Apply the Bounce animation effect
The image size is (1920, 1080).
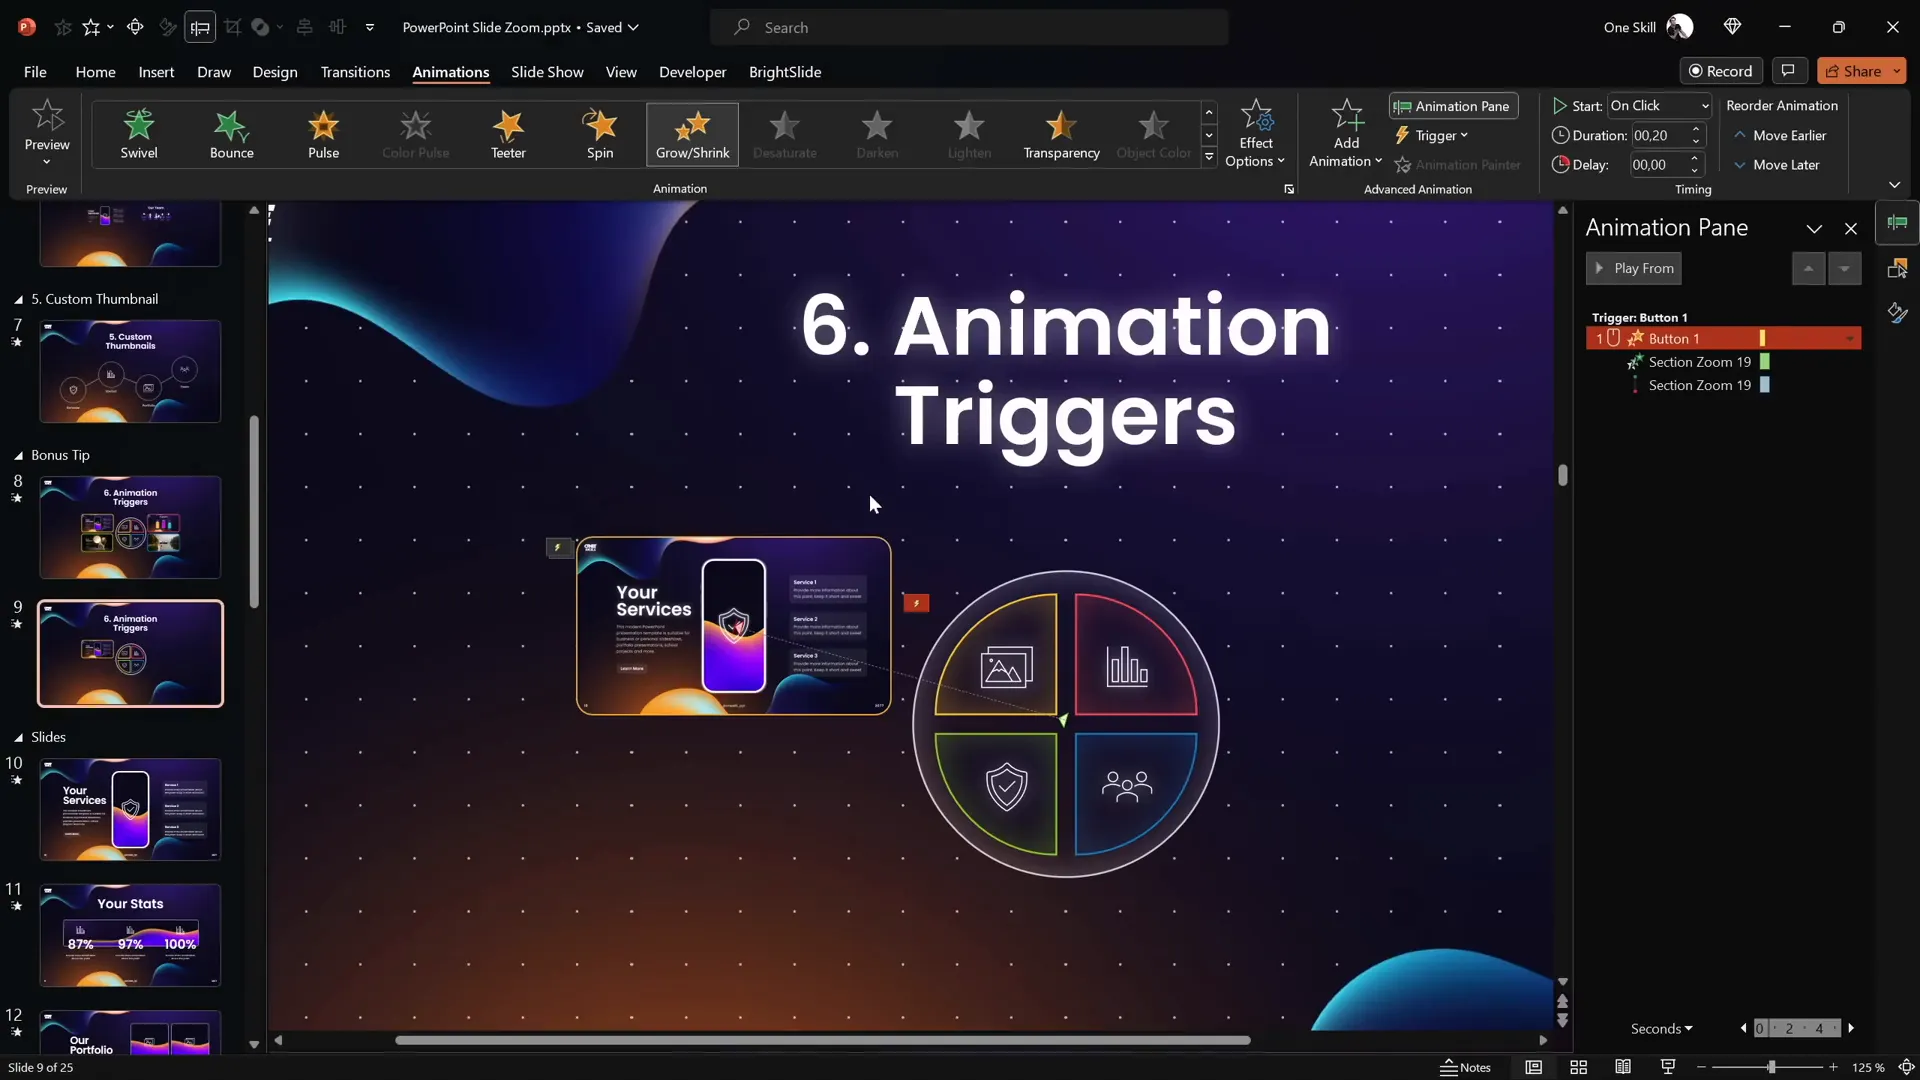pyautogui.click(x=231, y=134)
